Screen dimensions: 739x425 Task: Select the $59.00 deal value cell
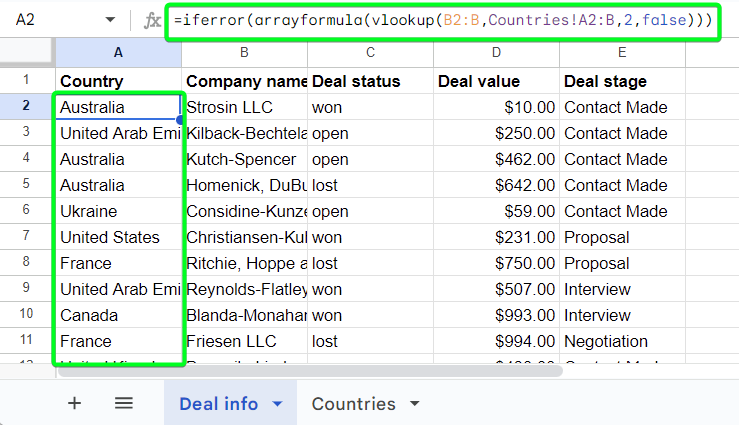point(496,211)
